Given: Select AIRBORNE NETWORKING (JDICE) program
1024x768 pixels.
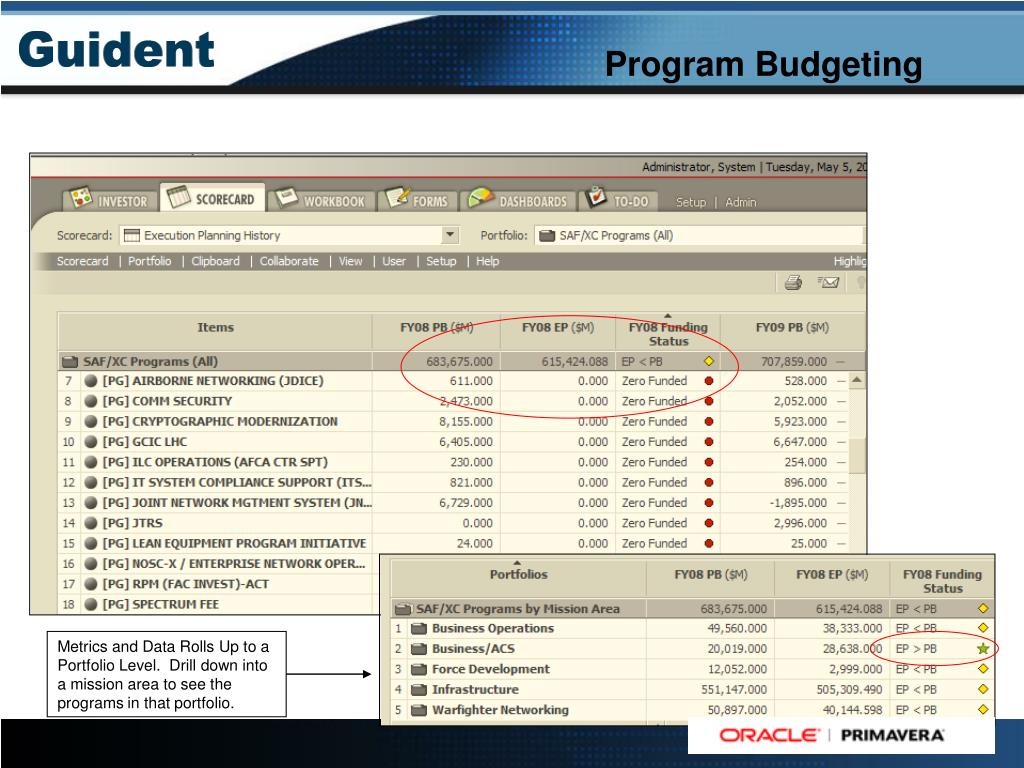Looking at the screenshot, I should 213,381.
